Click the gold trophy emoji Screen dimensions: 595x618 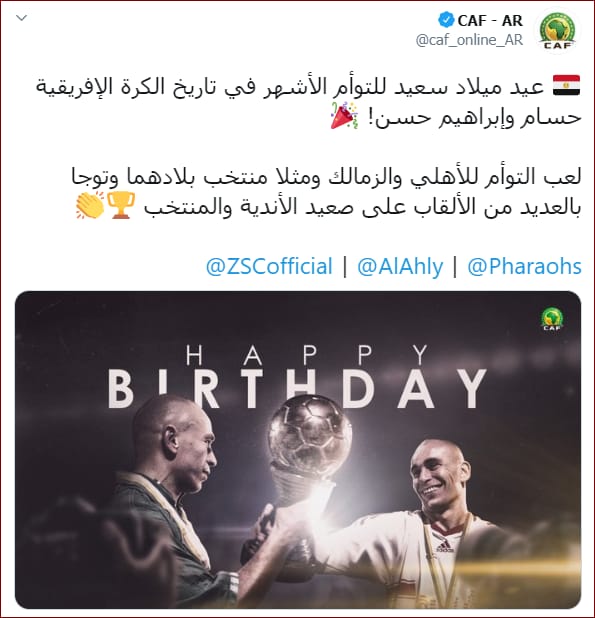121,205
